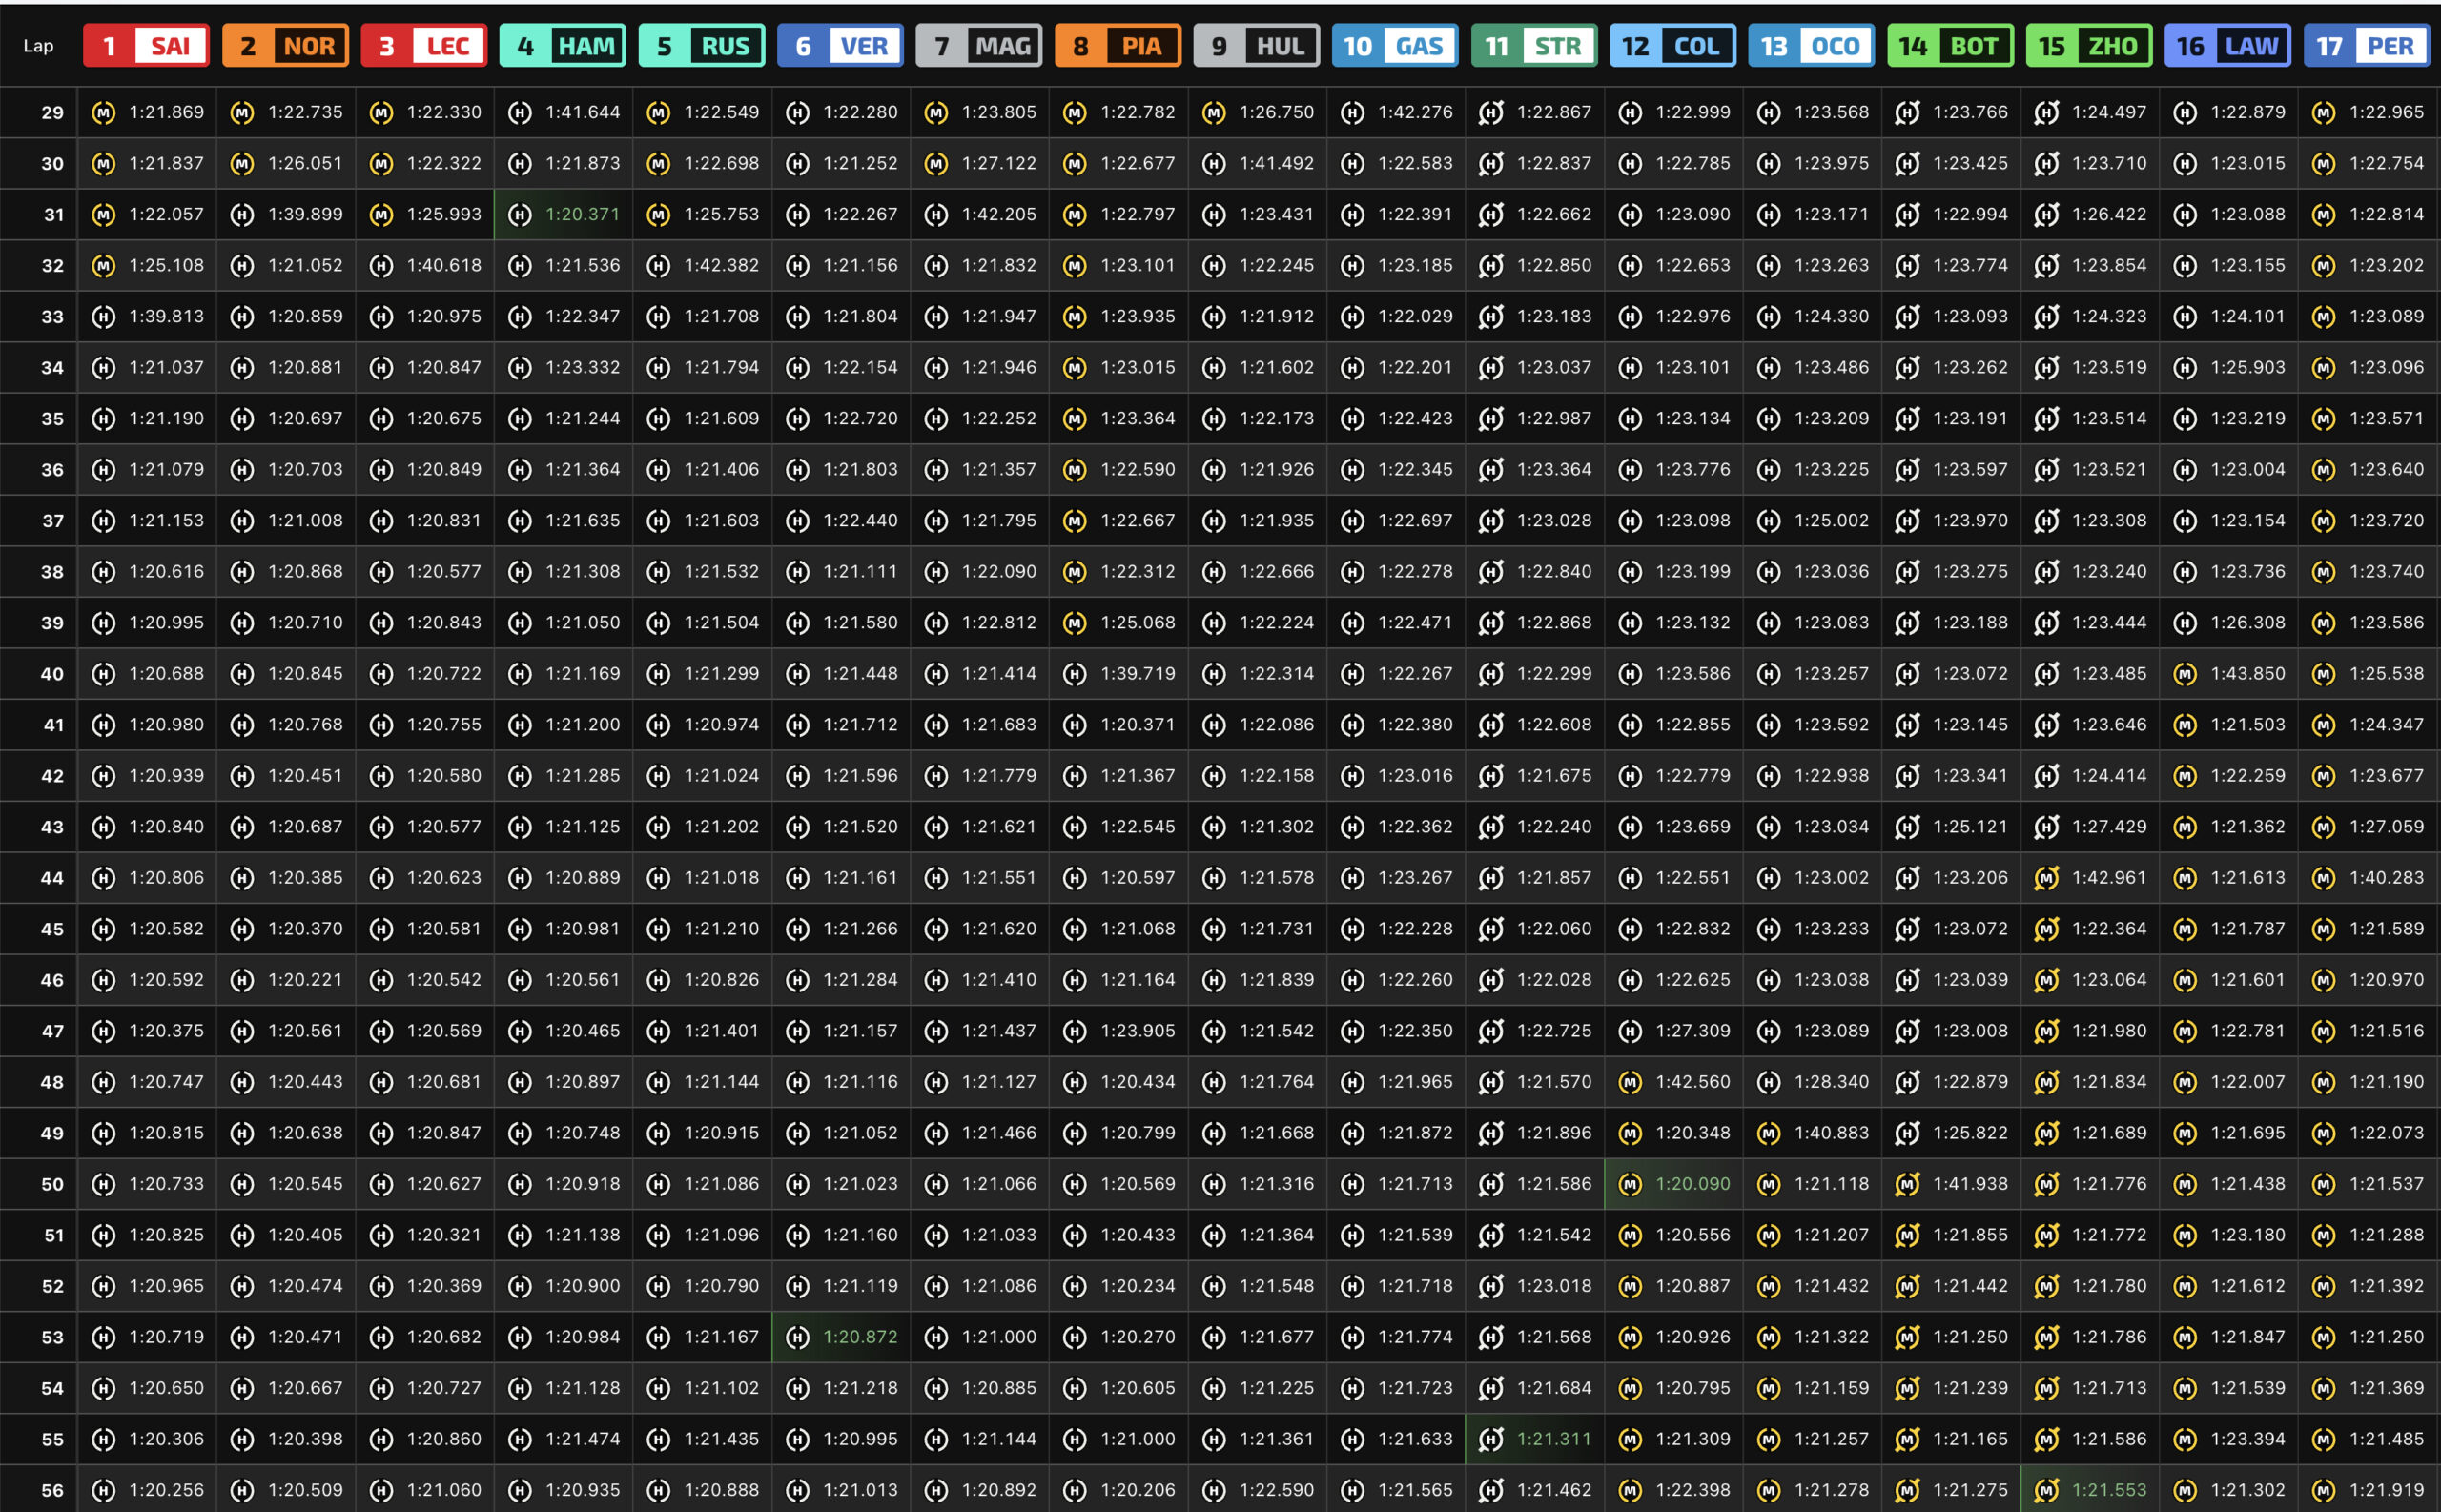Select the NOR driver column header

285,46
